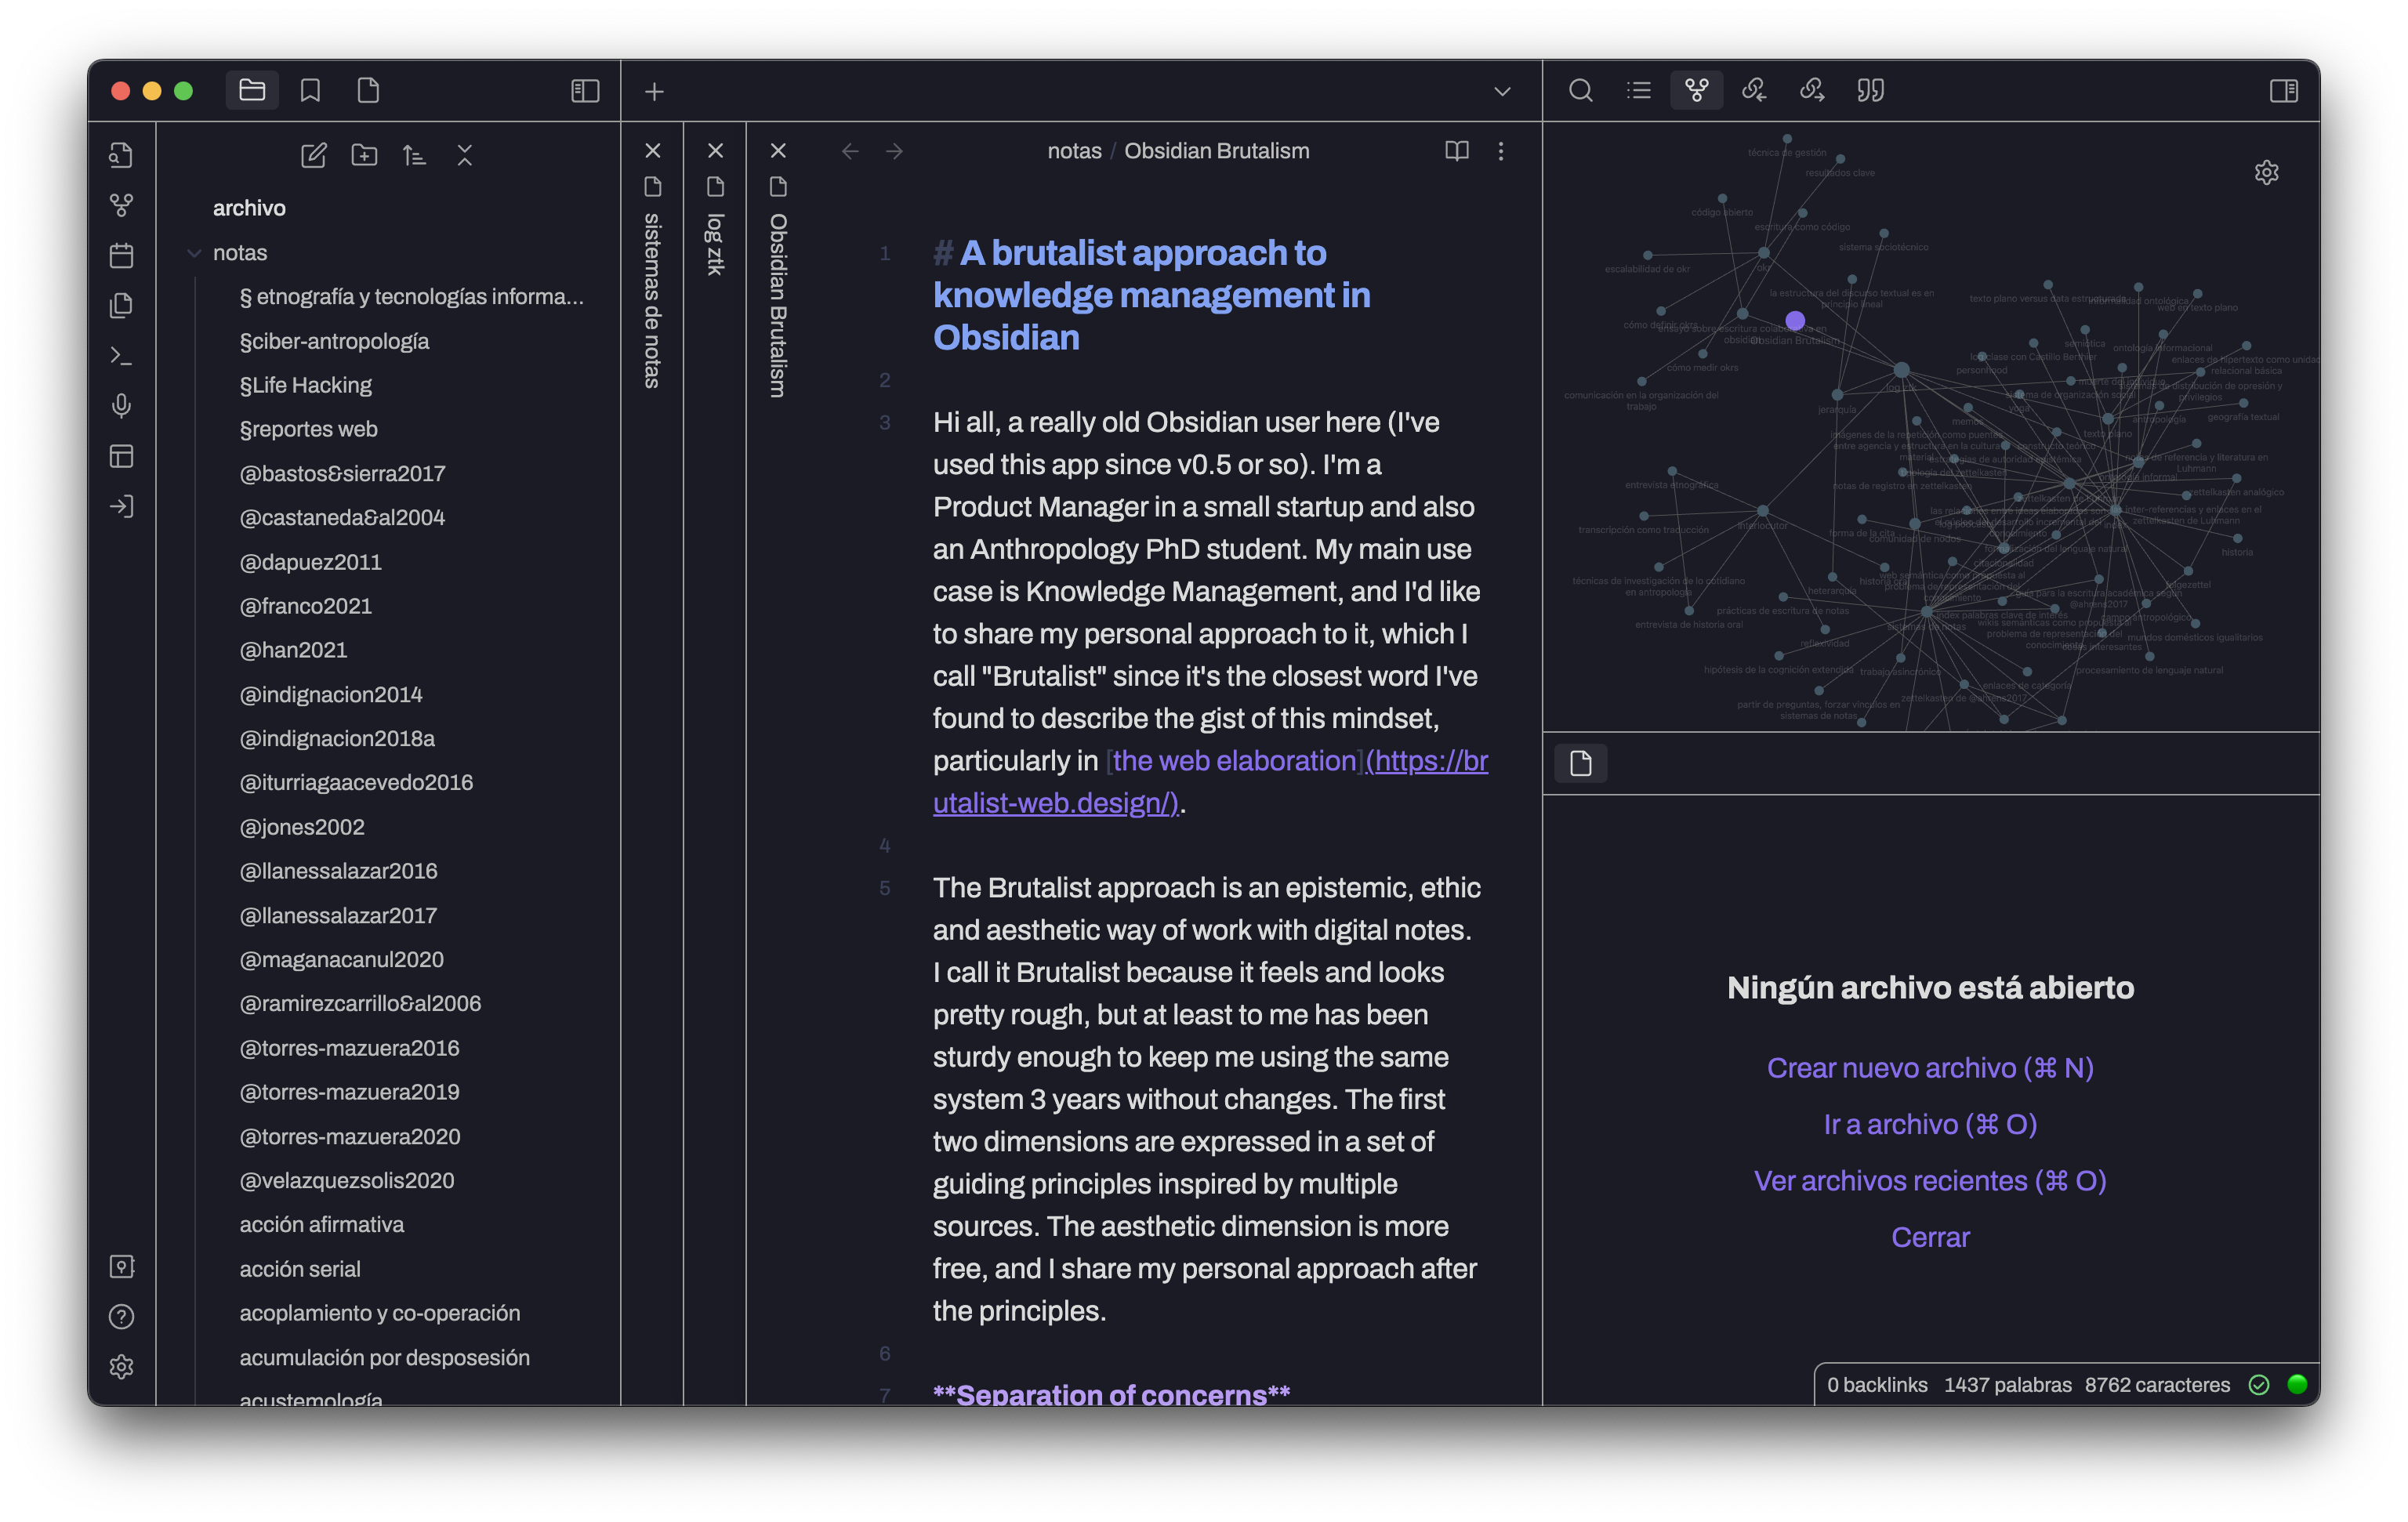
Task: Open settings gear in the left ribbon
Action: pyautogui.click(x=121, y=1366)
